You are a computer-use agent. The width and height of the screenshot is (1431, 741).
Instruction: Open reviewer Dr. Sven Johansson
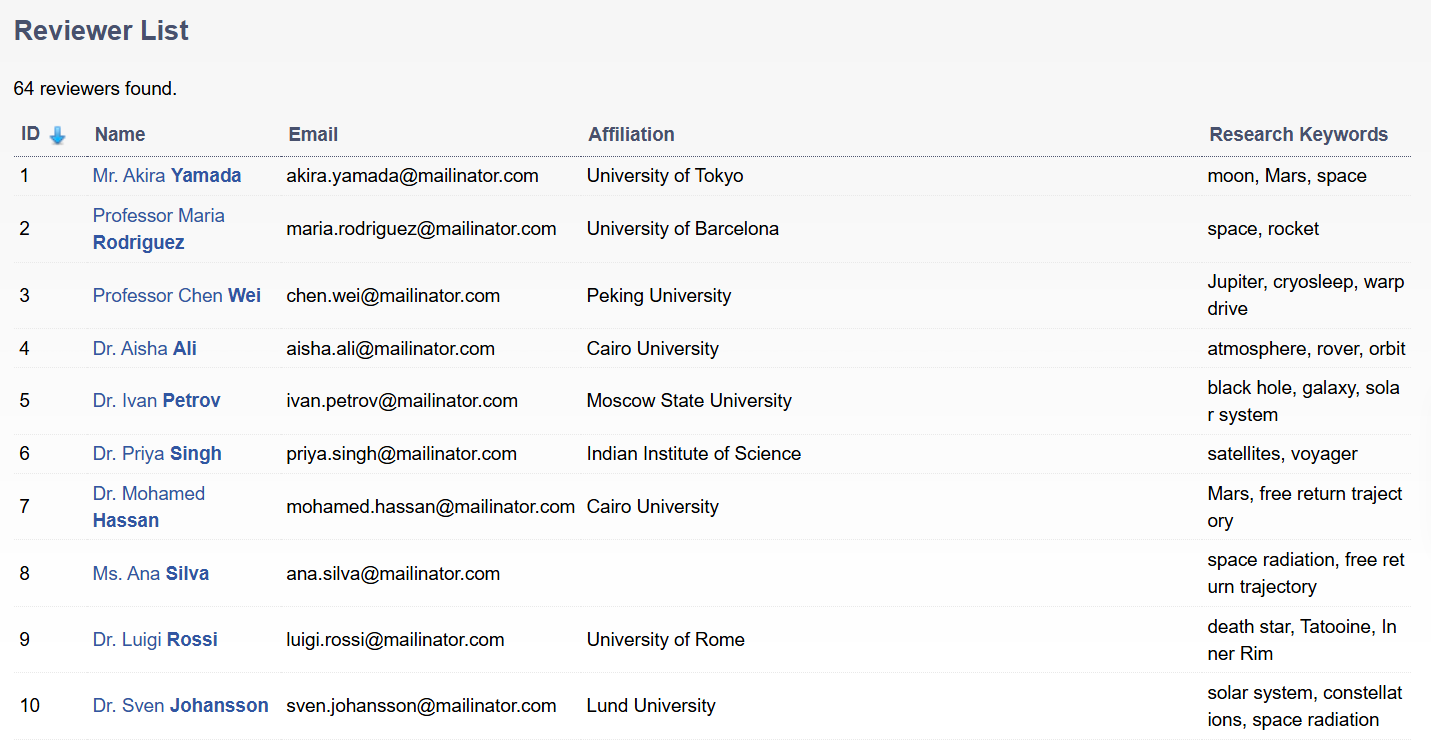(180, 705)
